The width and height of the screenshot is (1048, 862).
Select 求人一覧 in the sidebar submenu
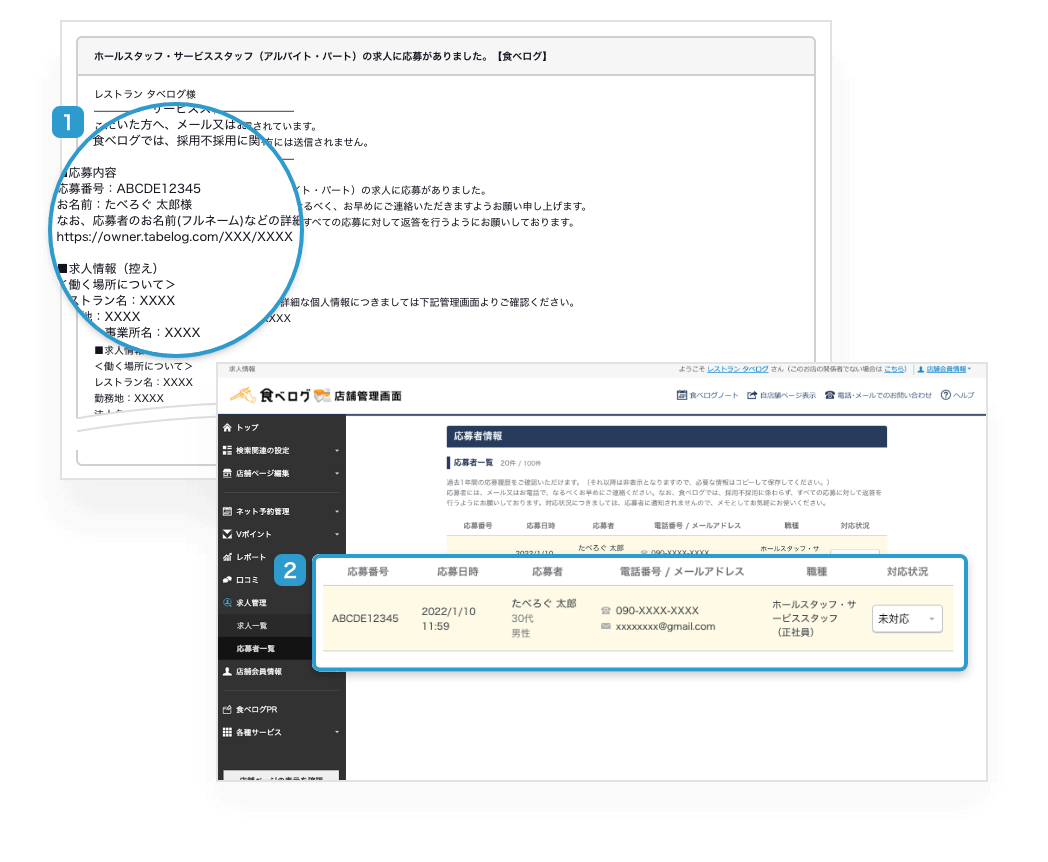(252, 625)
